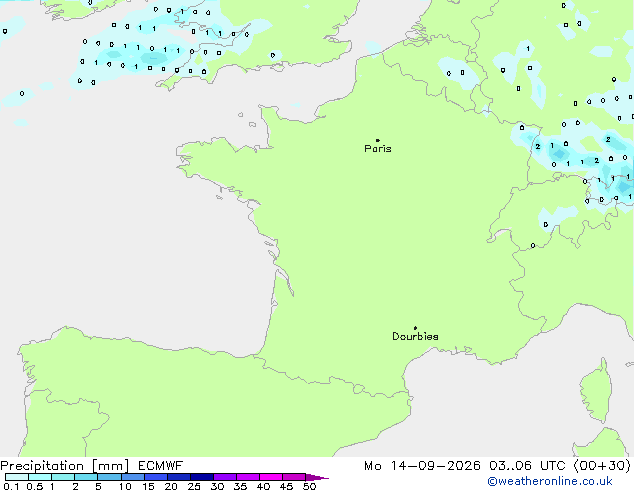Click the medium blue 10 legend swatch
Image resolution: width=634 pixels, height=490 pixels.
[133, 477]
